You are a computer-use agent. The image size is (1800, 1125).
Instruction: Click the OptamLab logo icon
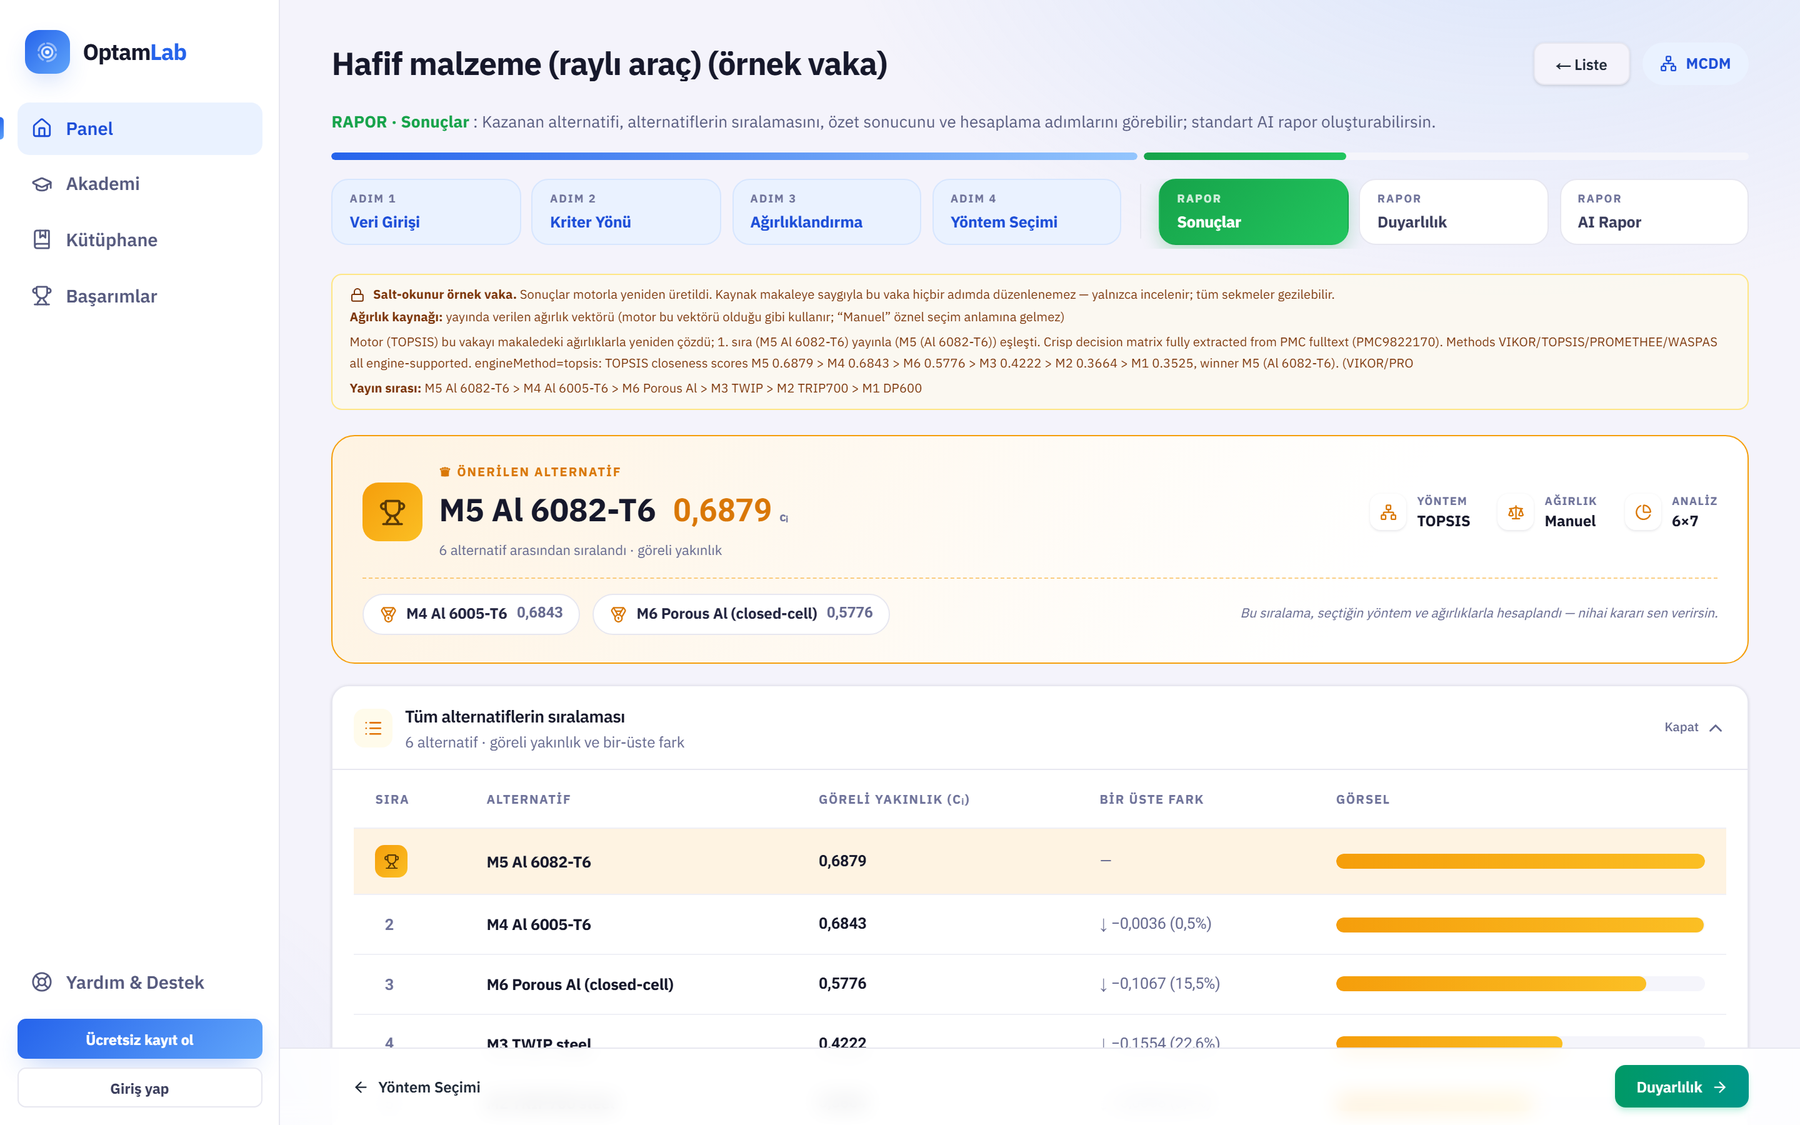[47, 52]
